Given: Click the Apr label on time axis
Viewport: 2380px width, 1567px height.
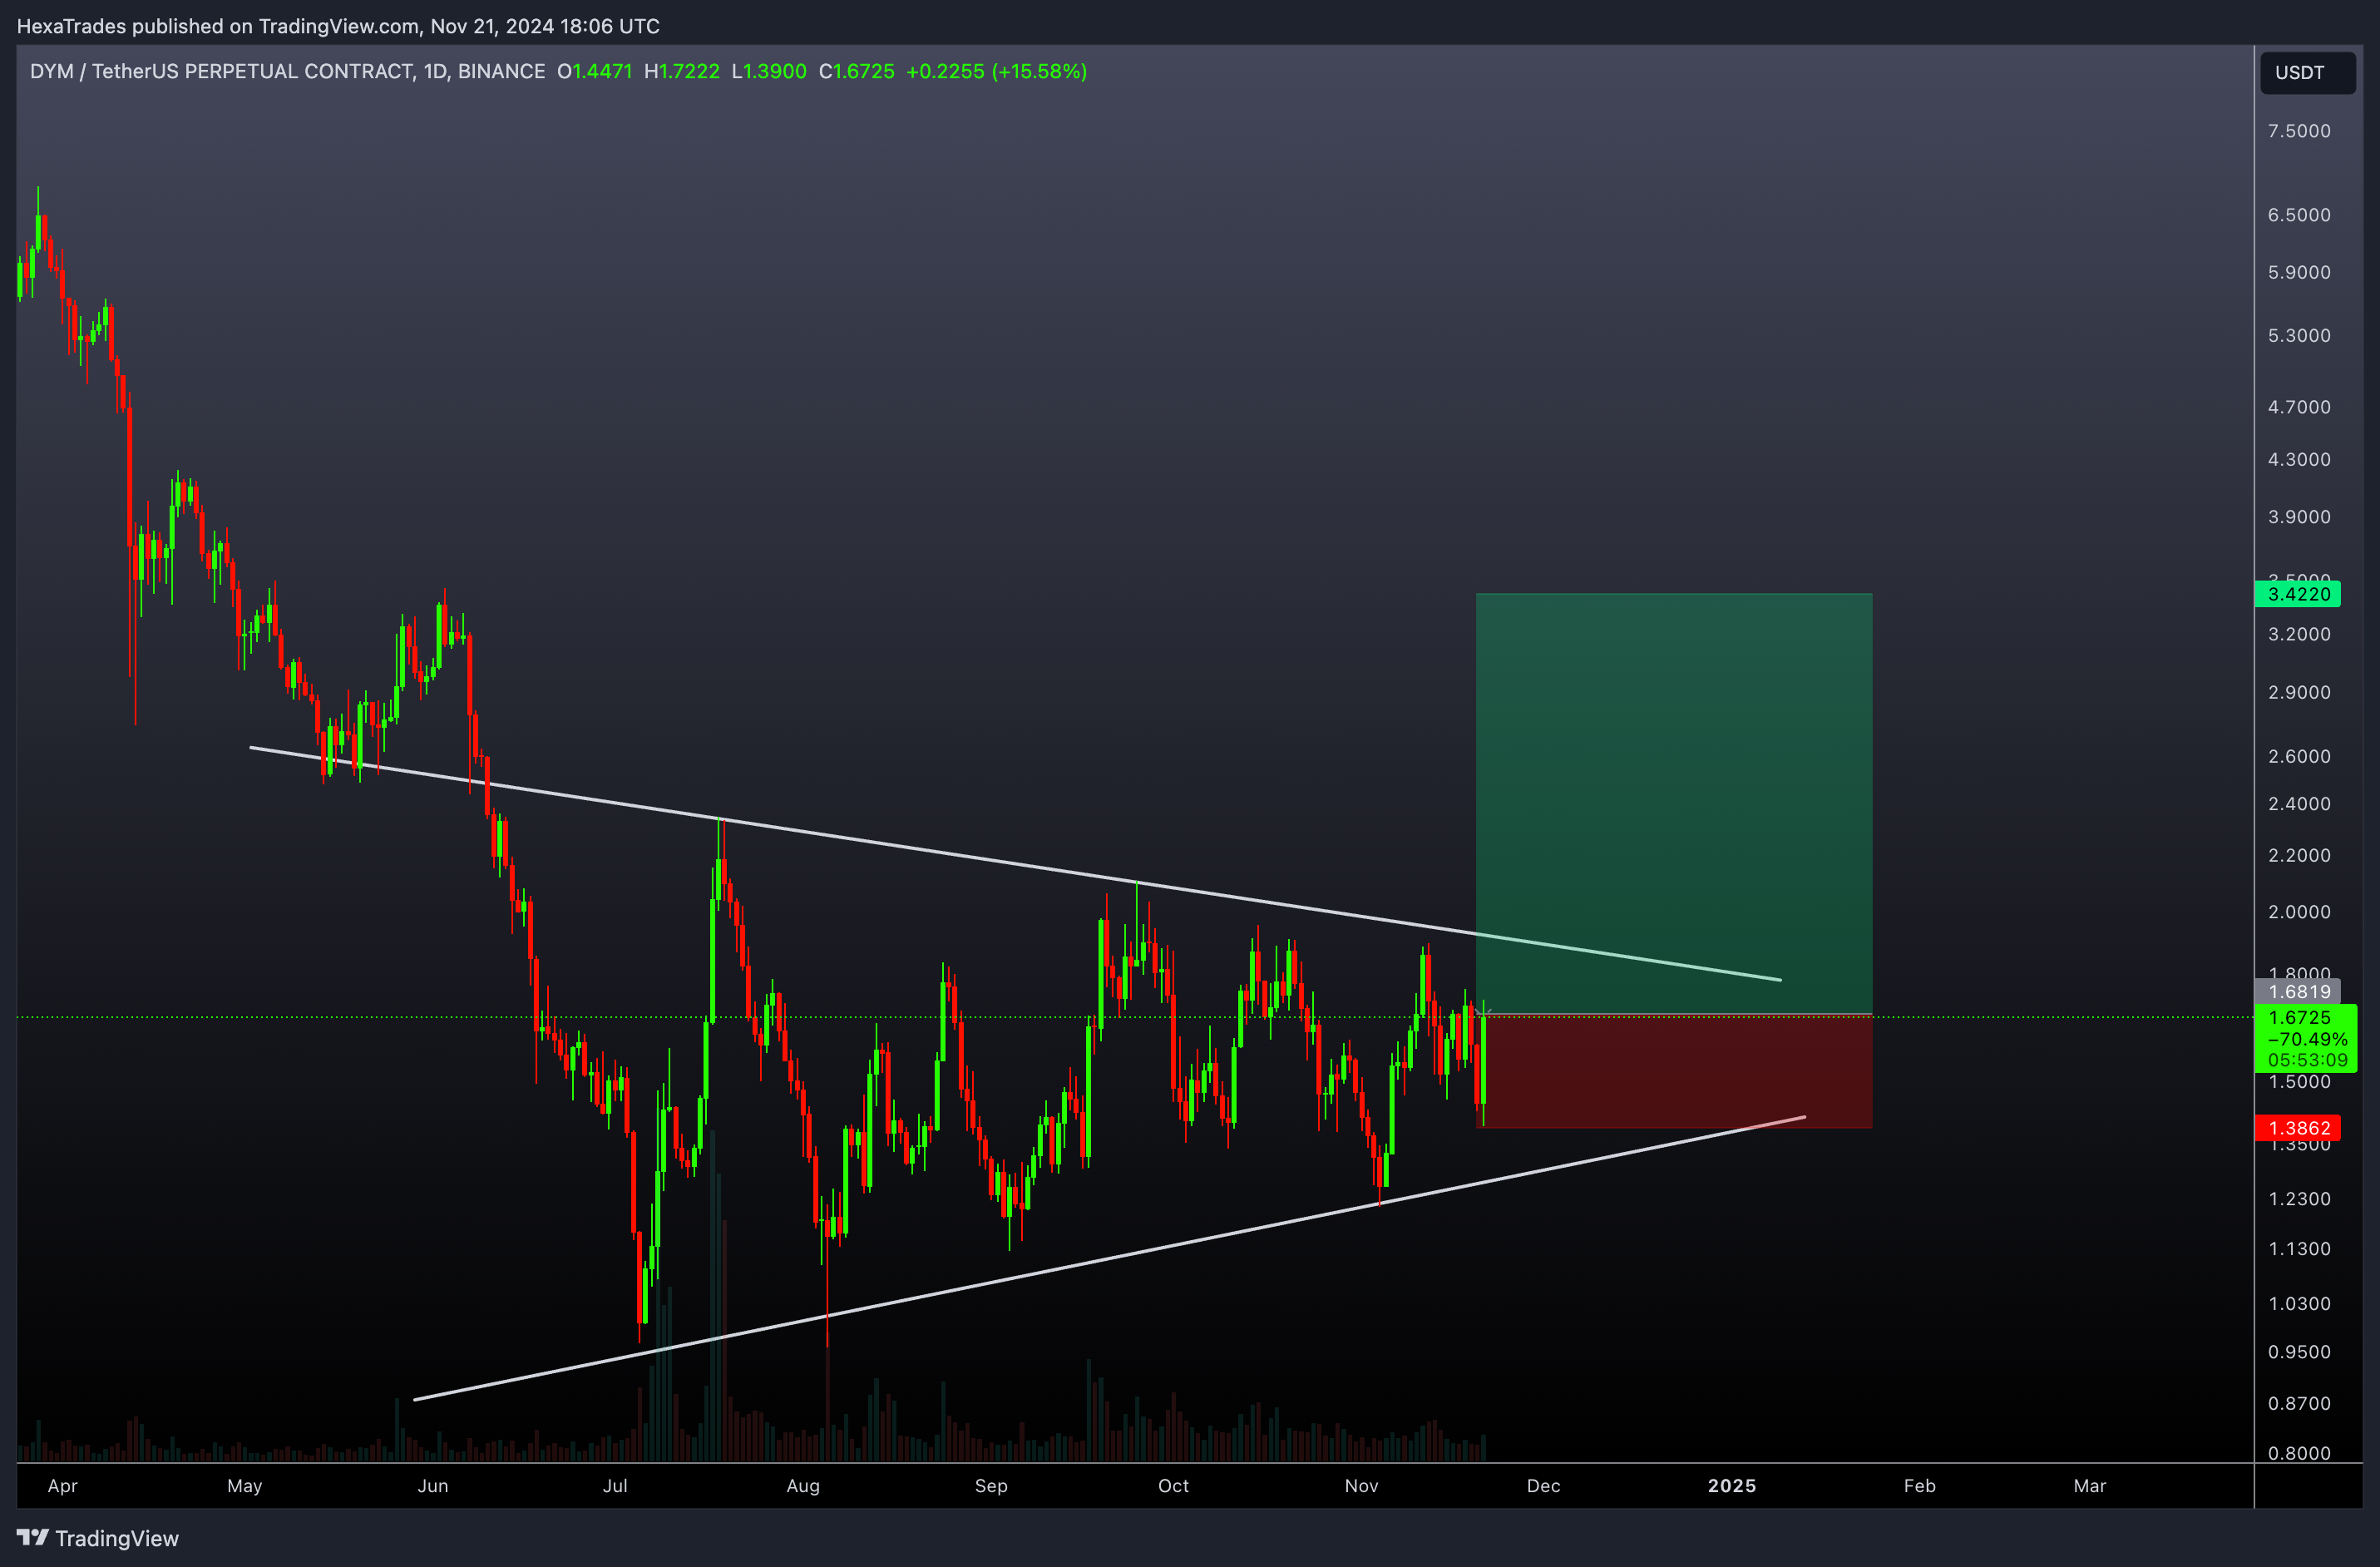Looking at the screenshot, I should [x=62, y=1485].
